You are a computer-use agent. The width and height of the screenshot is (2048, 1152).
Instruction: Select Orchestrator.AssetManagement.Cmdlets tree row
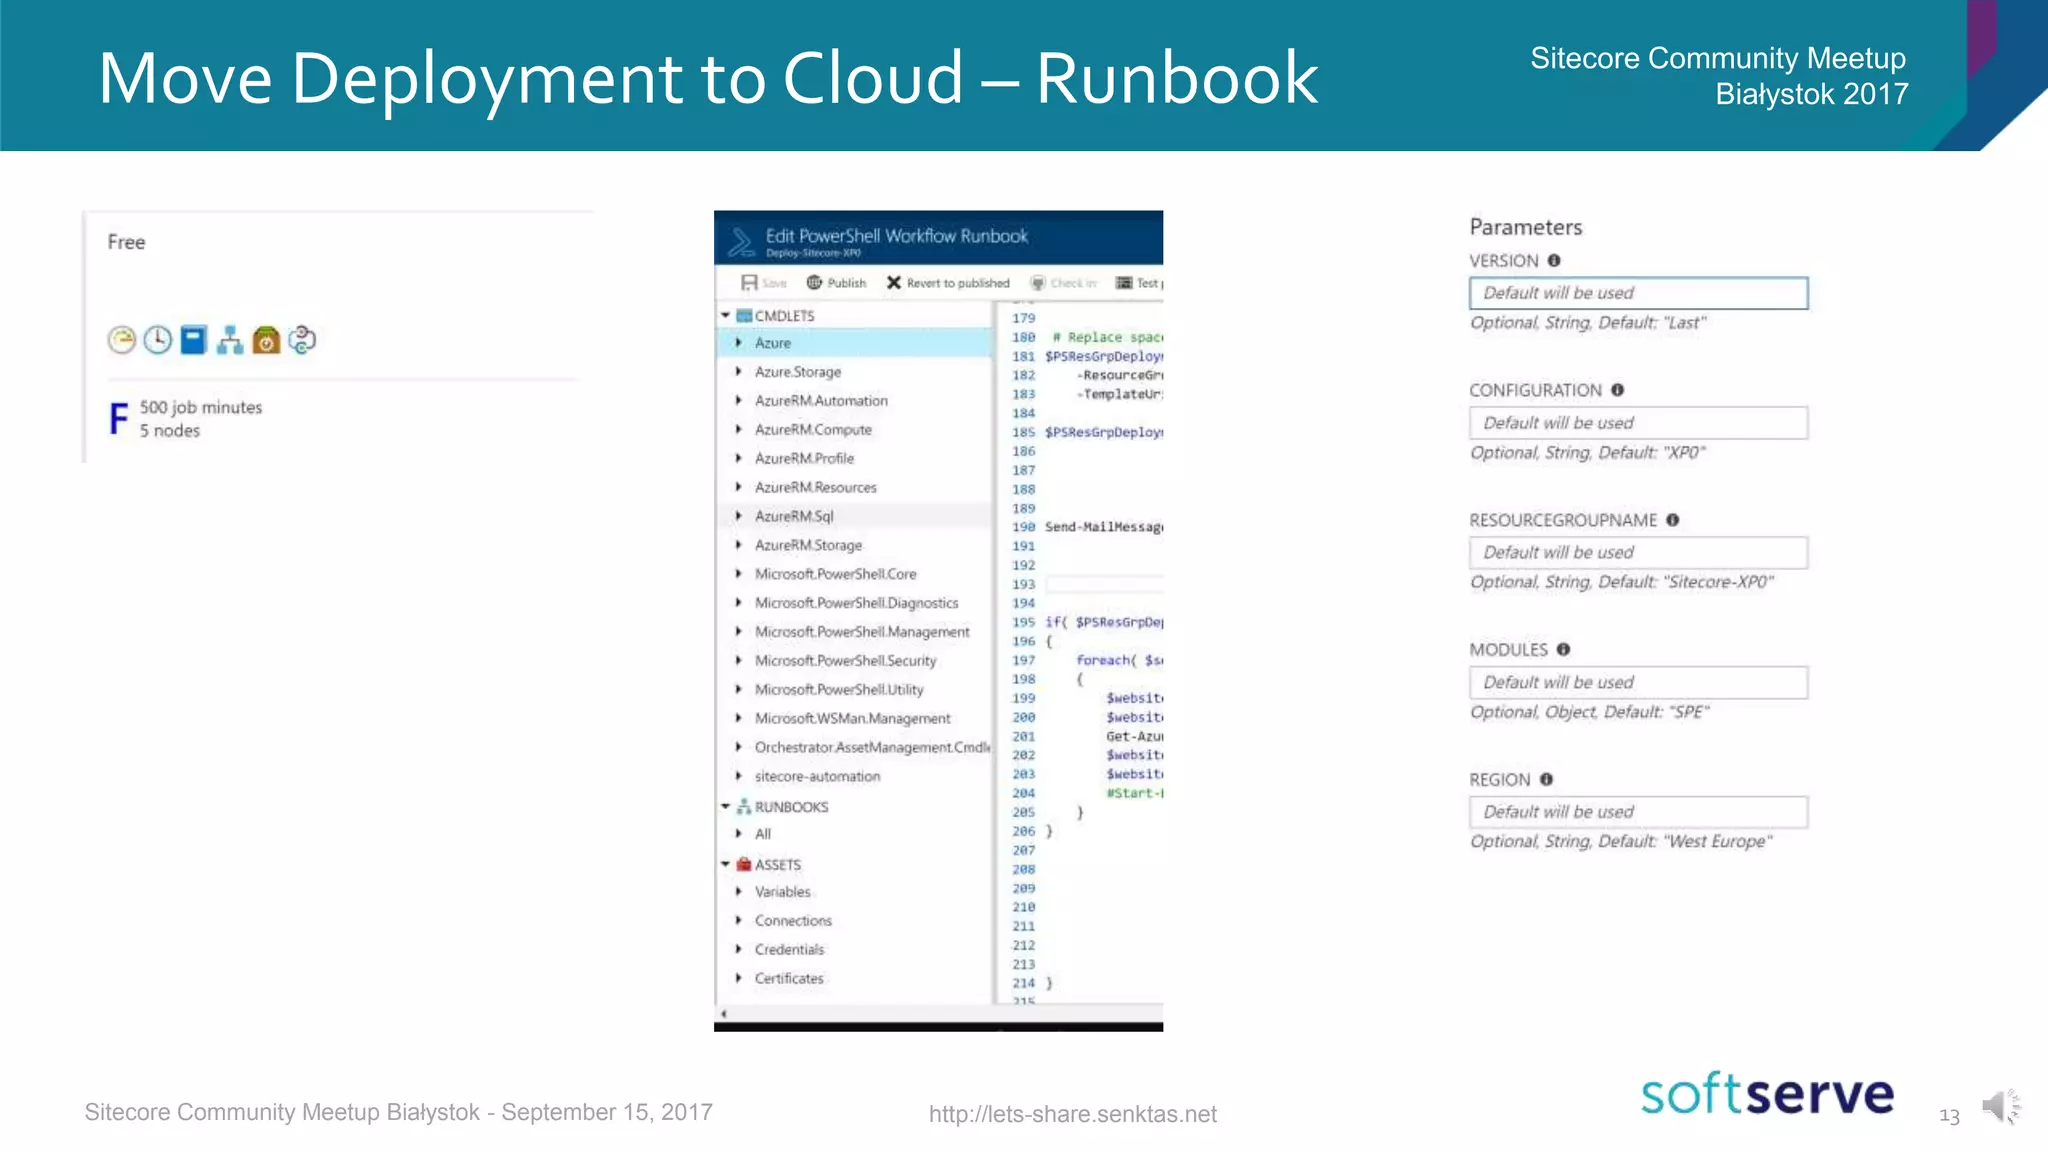(855, 748)
